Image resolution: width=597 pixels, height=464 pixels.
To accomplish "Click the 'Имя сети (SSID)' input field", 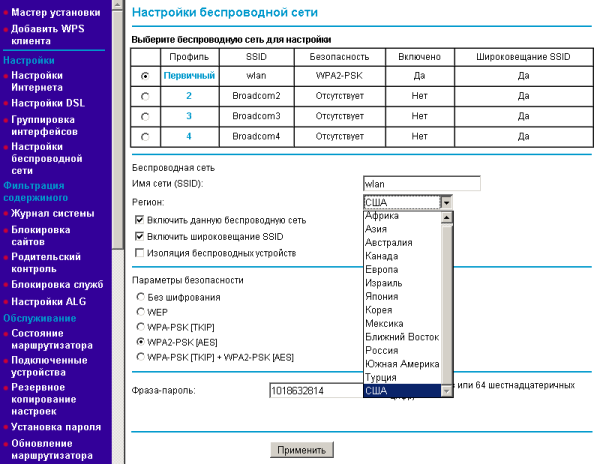I will coord(422,184).
